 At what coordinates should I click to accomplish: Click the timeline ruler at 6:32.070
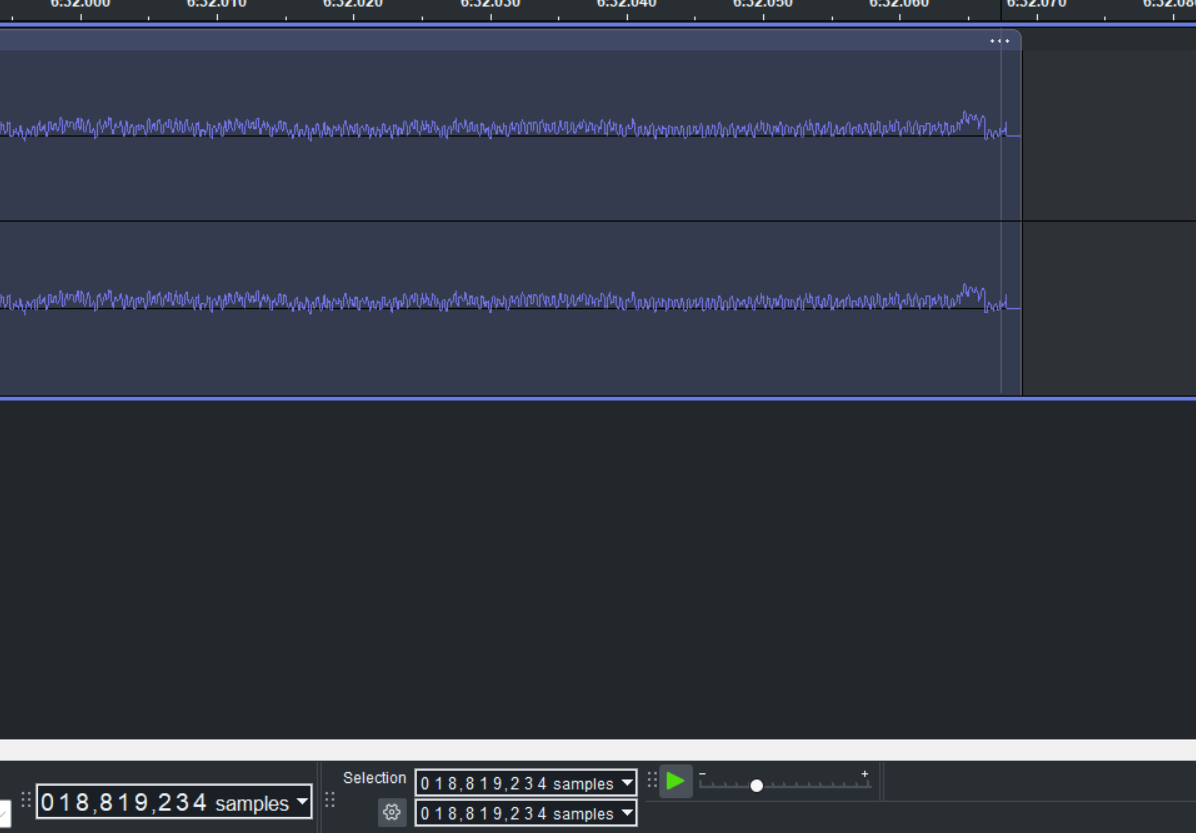tap(1036, 10)
